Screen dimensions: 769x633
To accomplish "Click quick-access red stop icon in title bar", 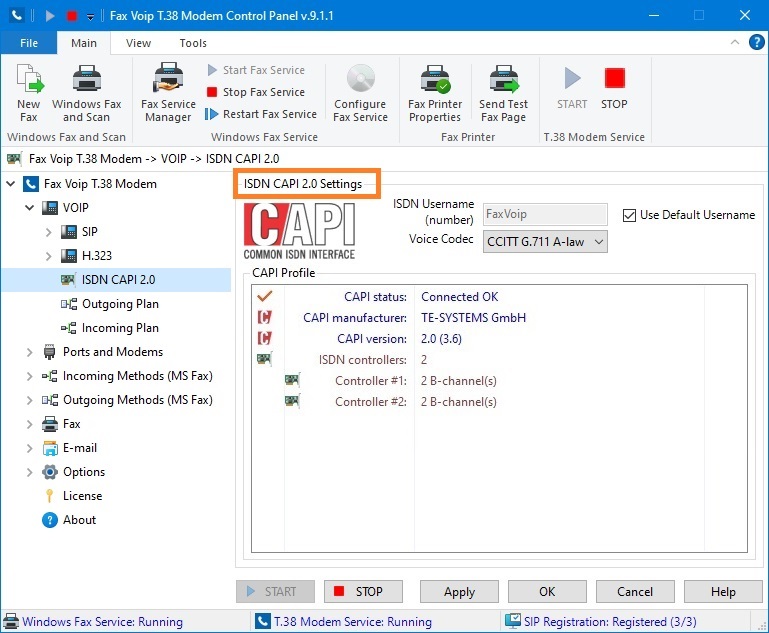I will (72, 16).
